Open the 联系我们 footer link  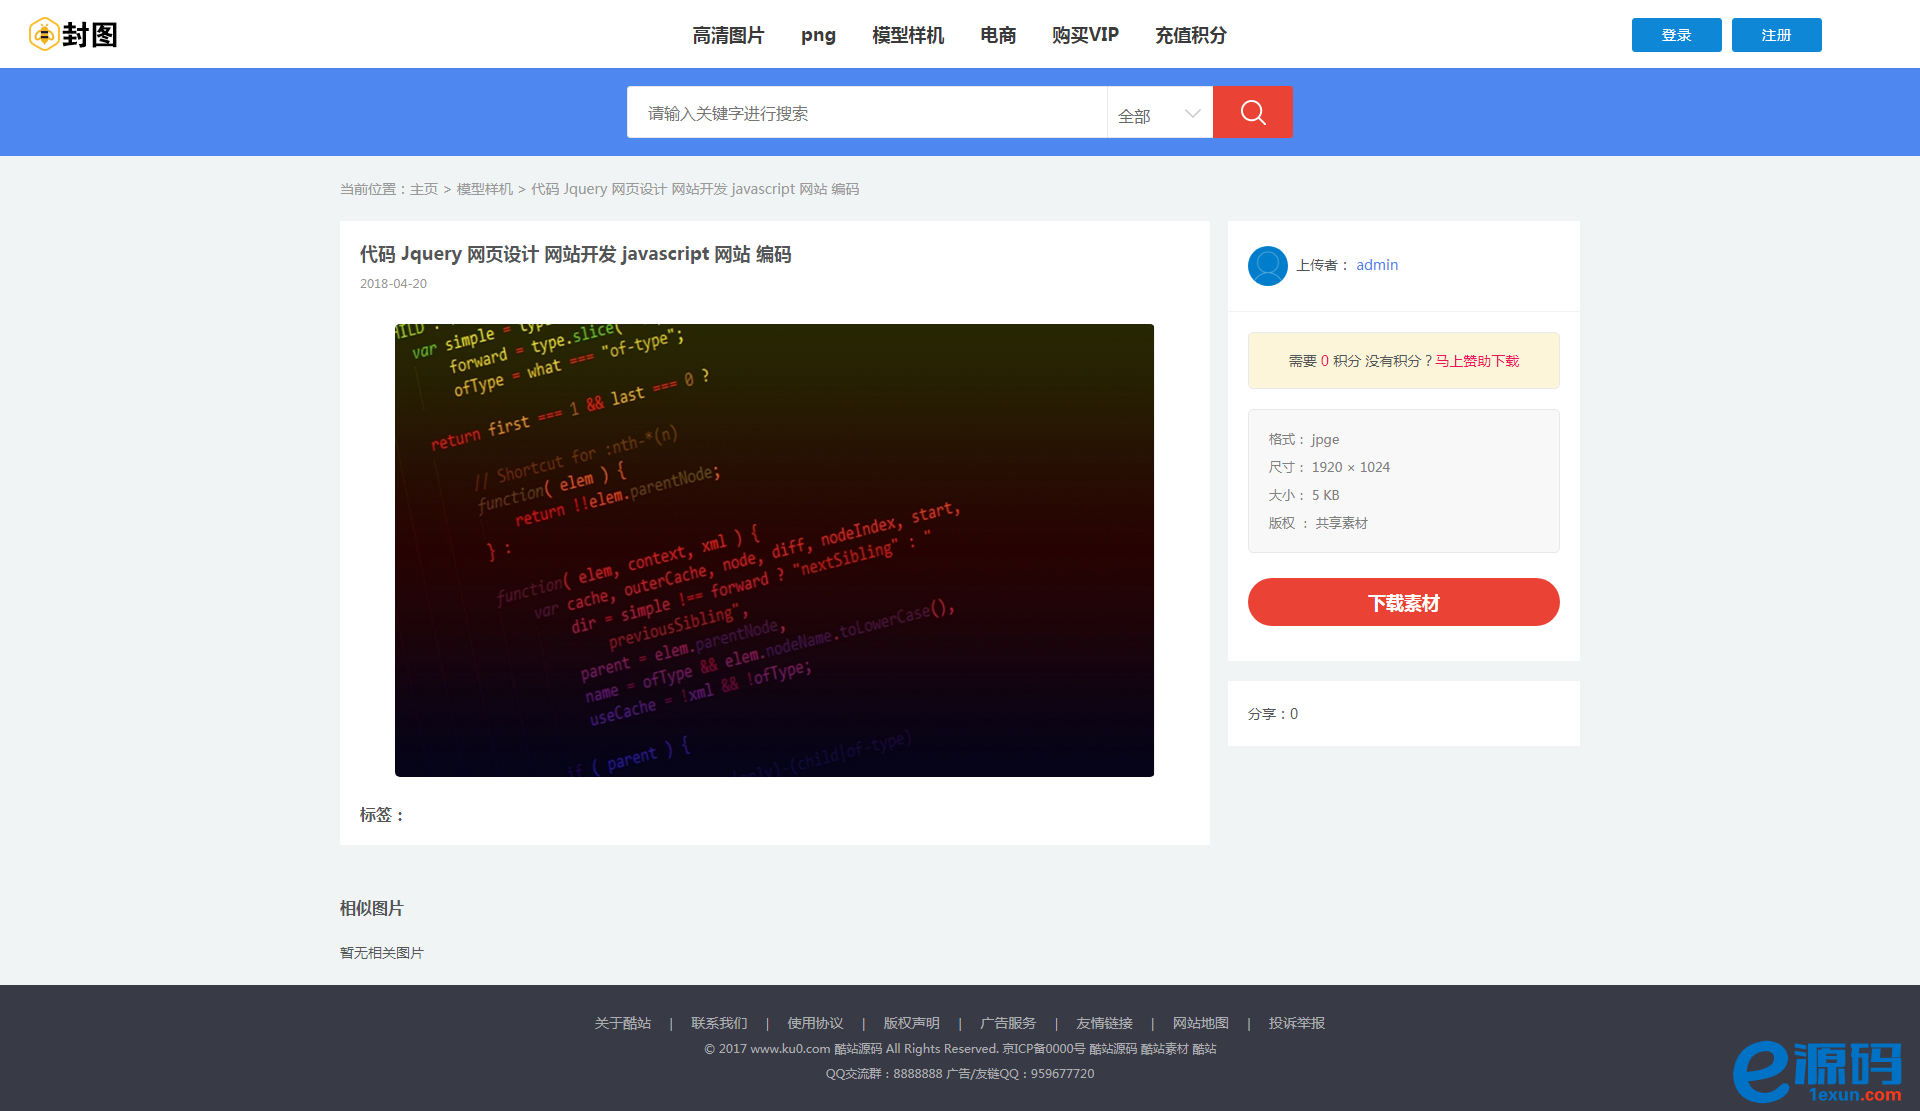[x=719, y=1023]
